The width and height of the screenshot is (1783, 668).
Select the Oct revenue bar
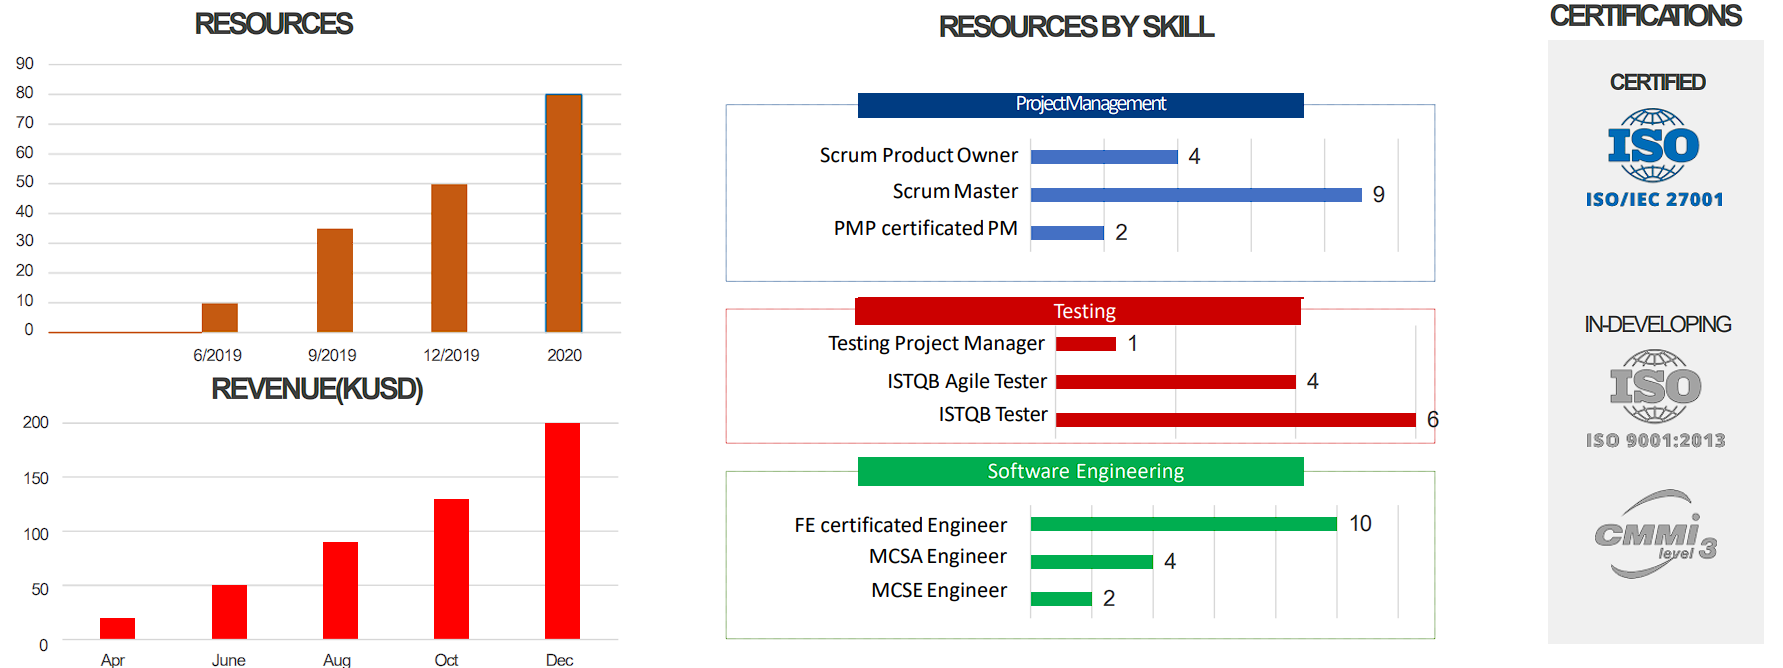[x=451, y=568]
